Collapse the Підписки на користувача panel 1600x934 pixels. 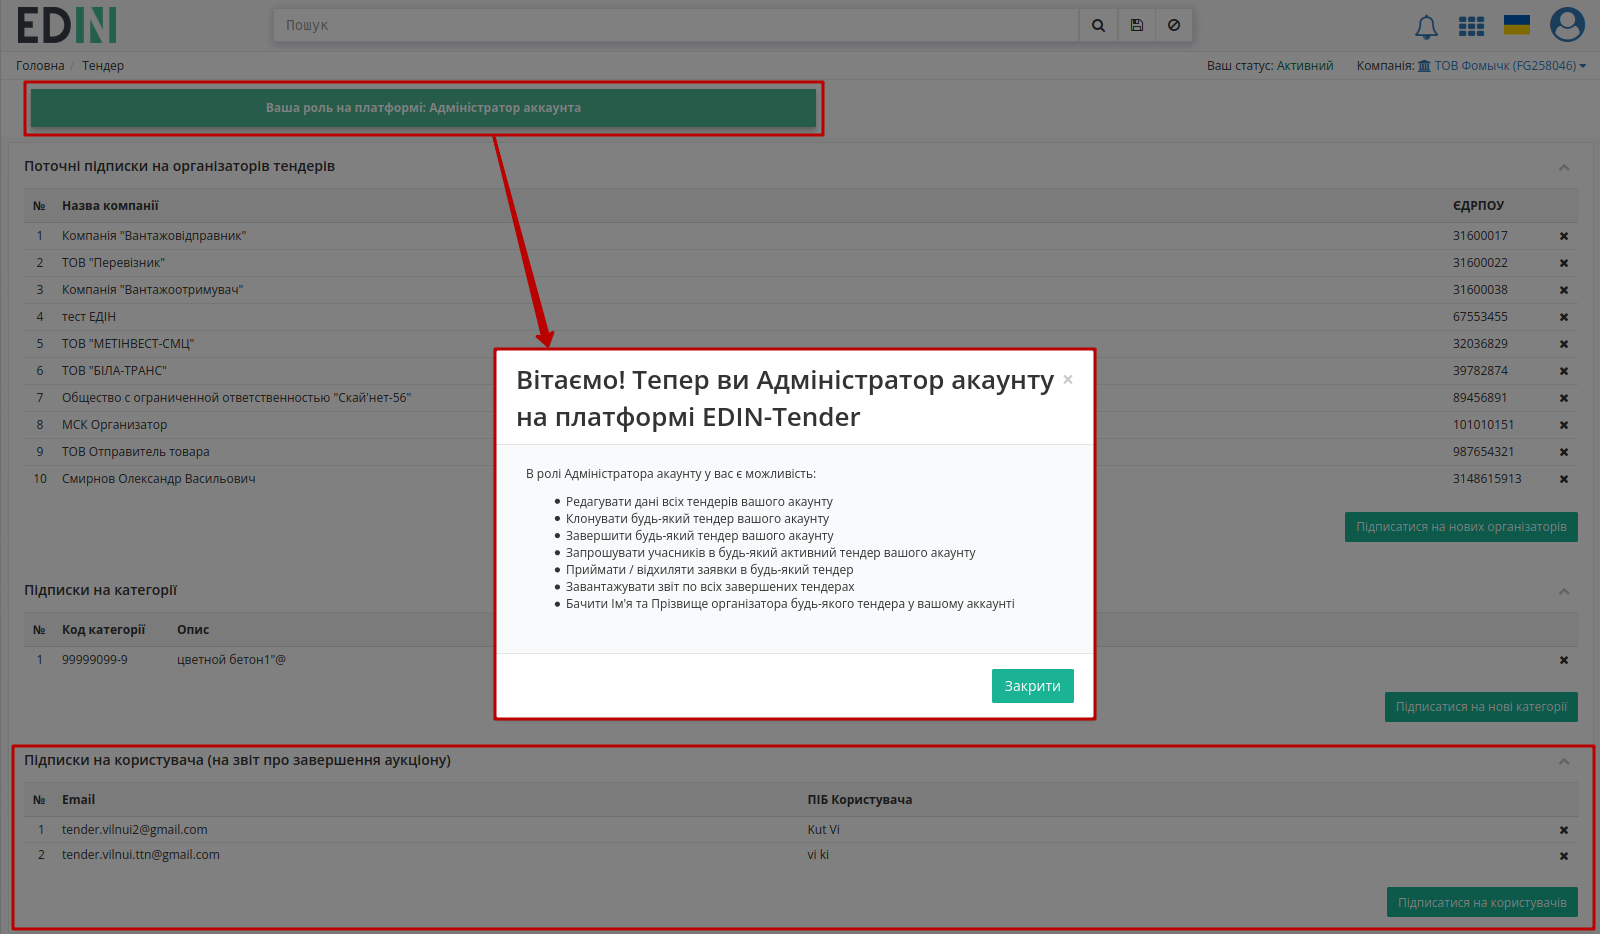(1564, 761)
